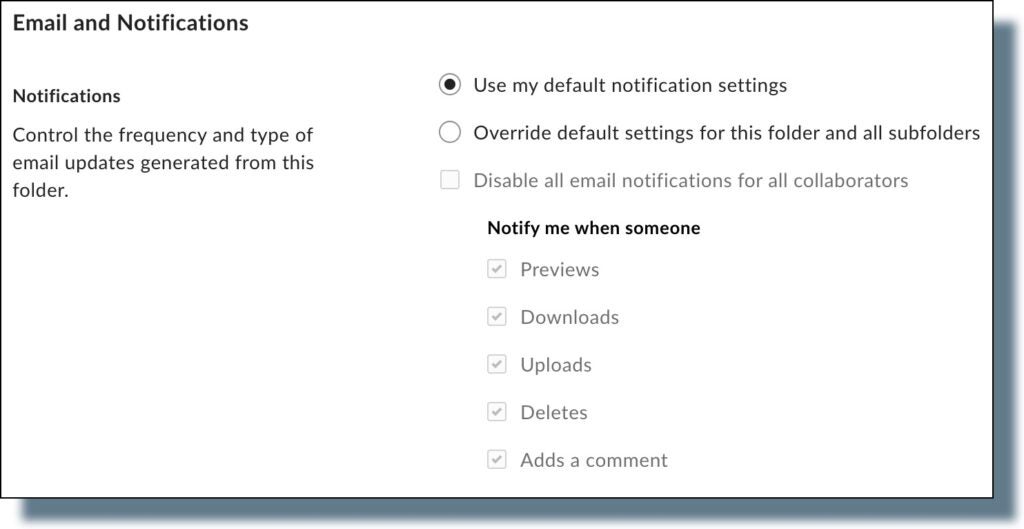Click the 'Deletes' option label
This screenshot has height=529, width=1024.
click(x=554, y=412)
